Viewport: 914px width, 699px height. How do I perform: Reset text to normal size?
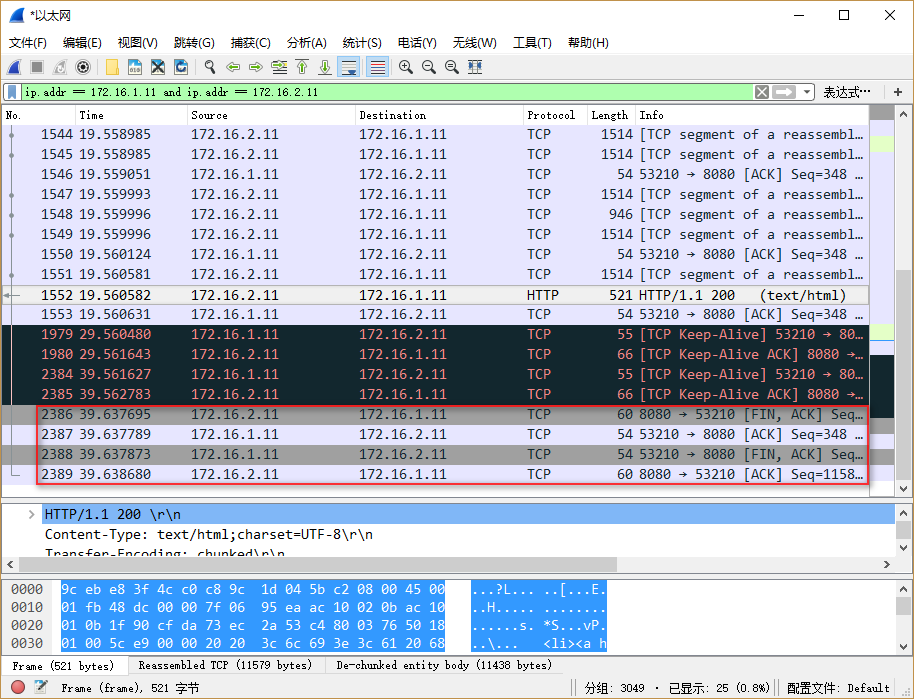click(x=452, y=67)
